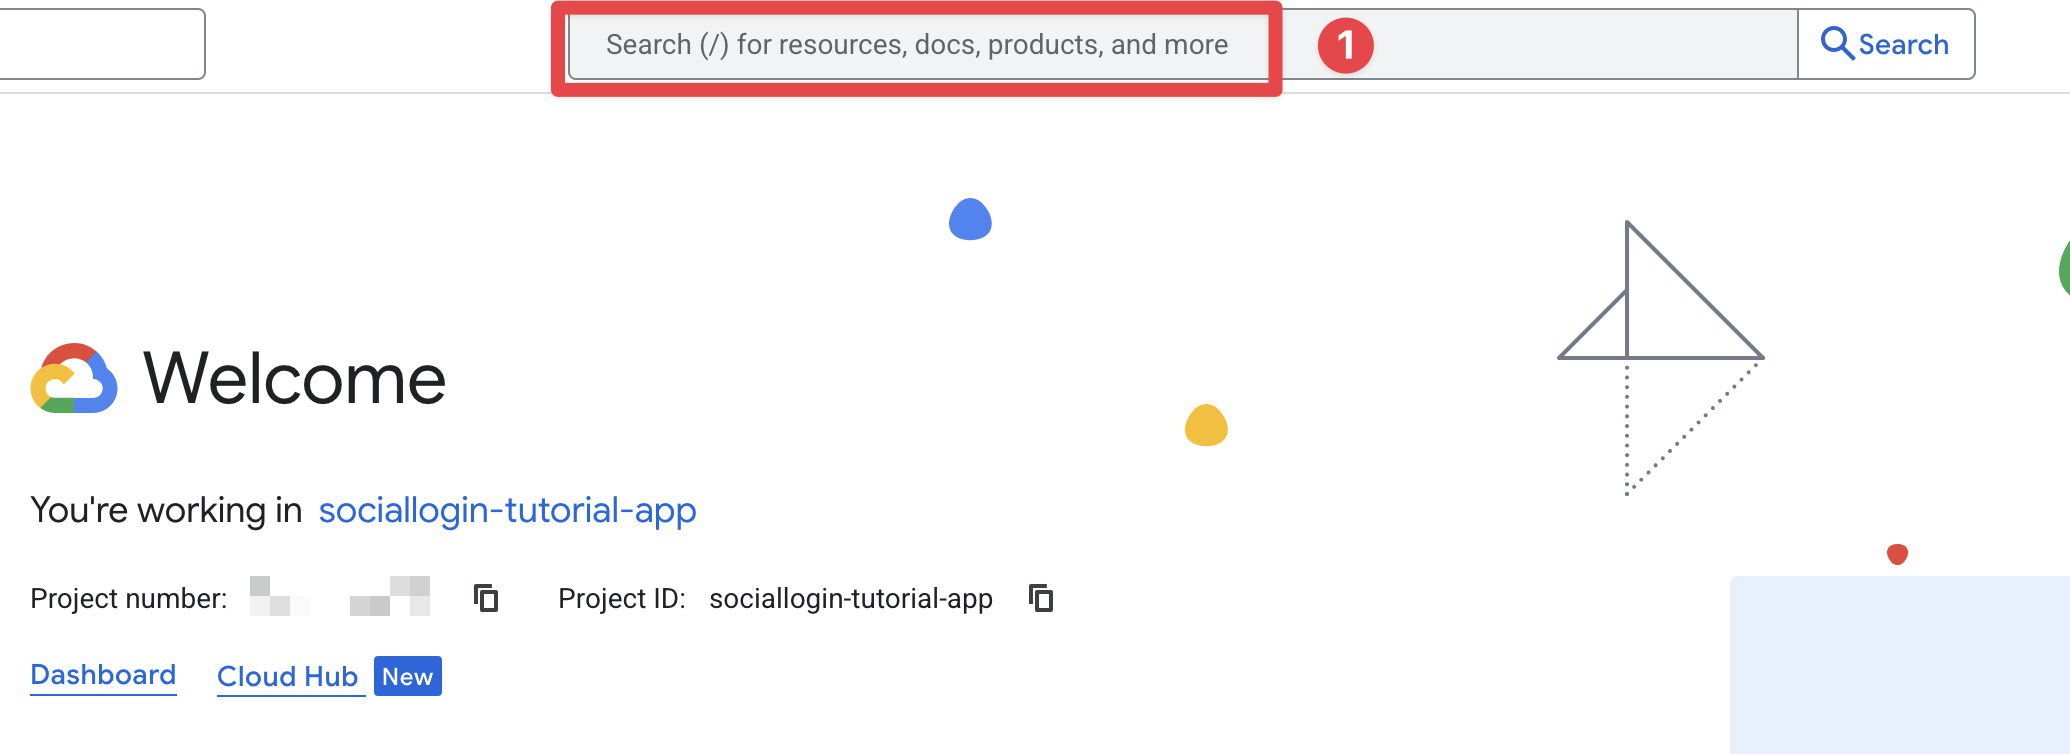
Task: Click the blue search icon in the Search button
Action: (1837, 43)
